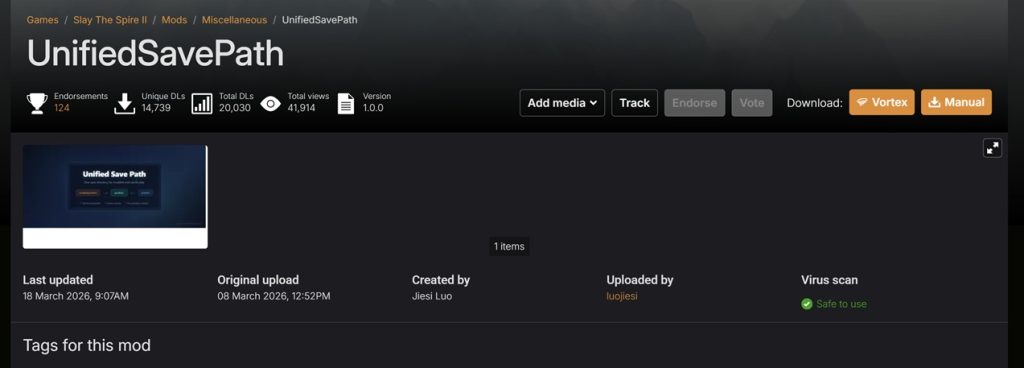Screen dimensions: 1024x368
Task: Click the Endorsements trophy icon
Action: coord(37,103)
